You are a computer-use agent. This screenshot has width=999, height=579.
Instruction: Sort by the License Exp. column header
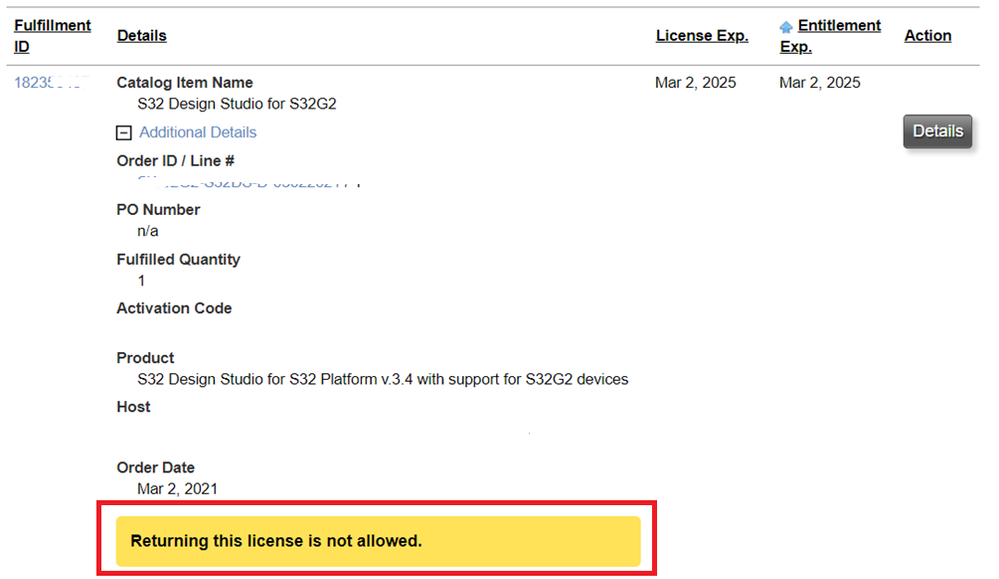tap(702, 36)
